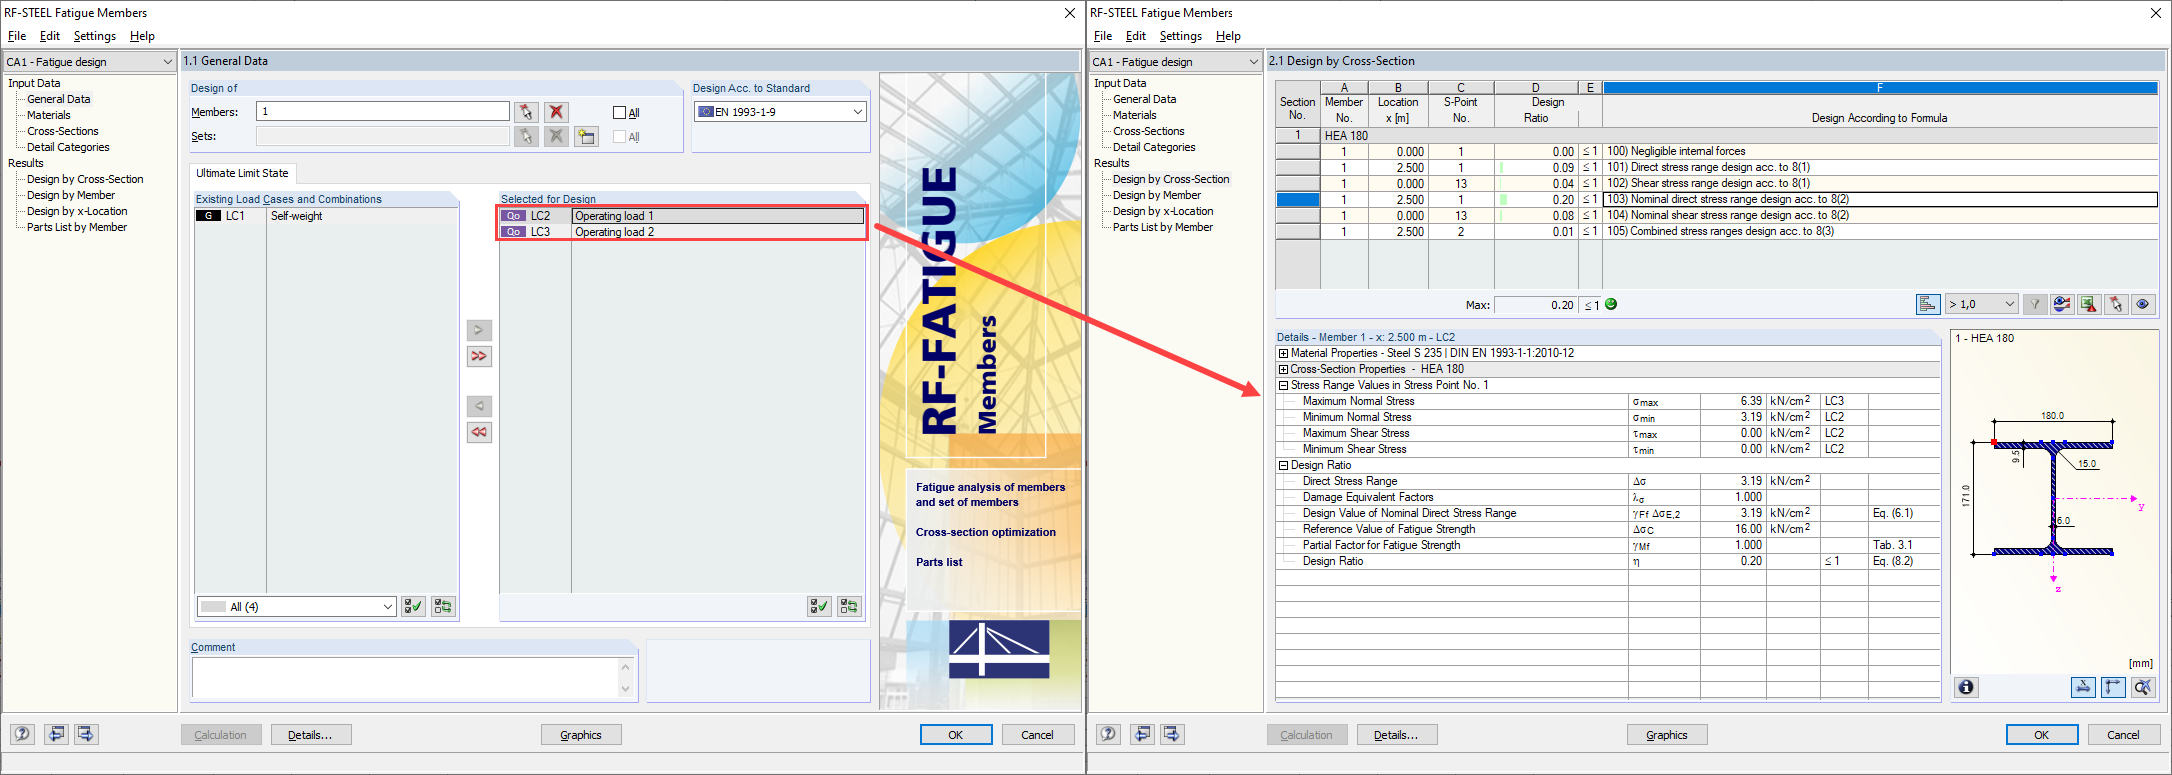The image size is (2172, 775).
Task: Click invert selection icon under existing load cases
Action: click(x=443, y=607)
